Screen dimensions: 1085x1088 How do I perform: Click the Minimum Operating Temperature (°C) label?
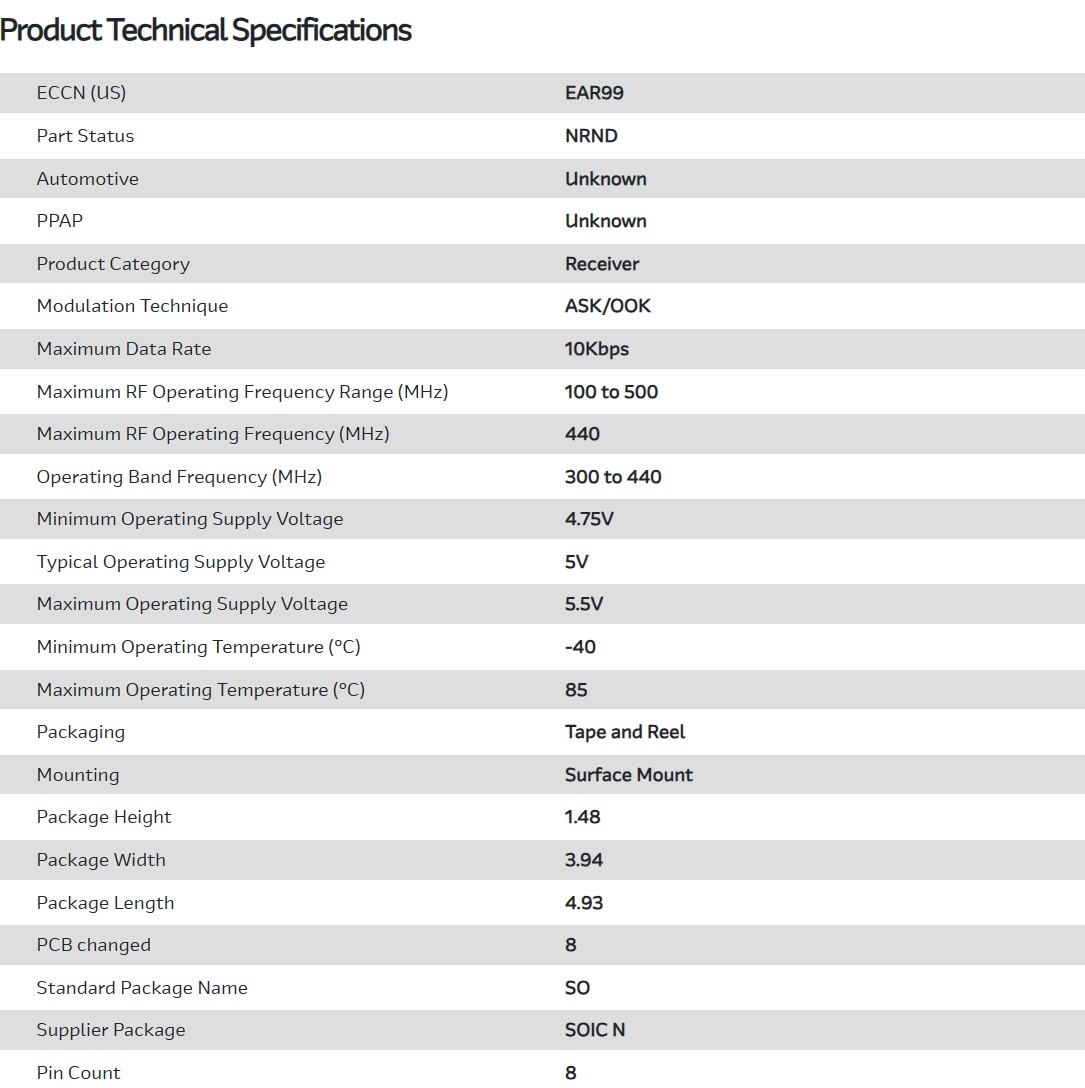(x=198, y=647)
